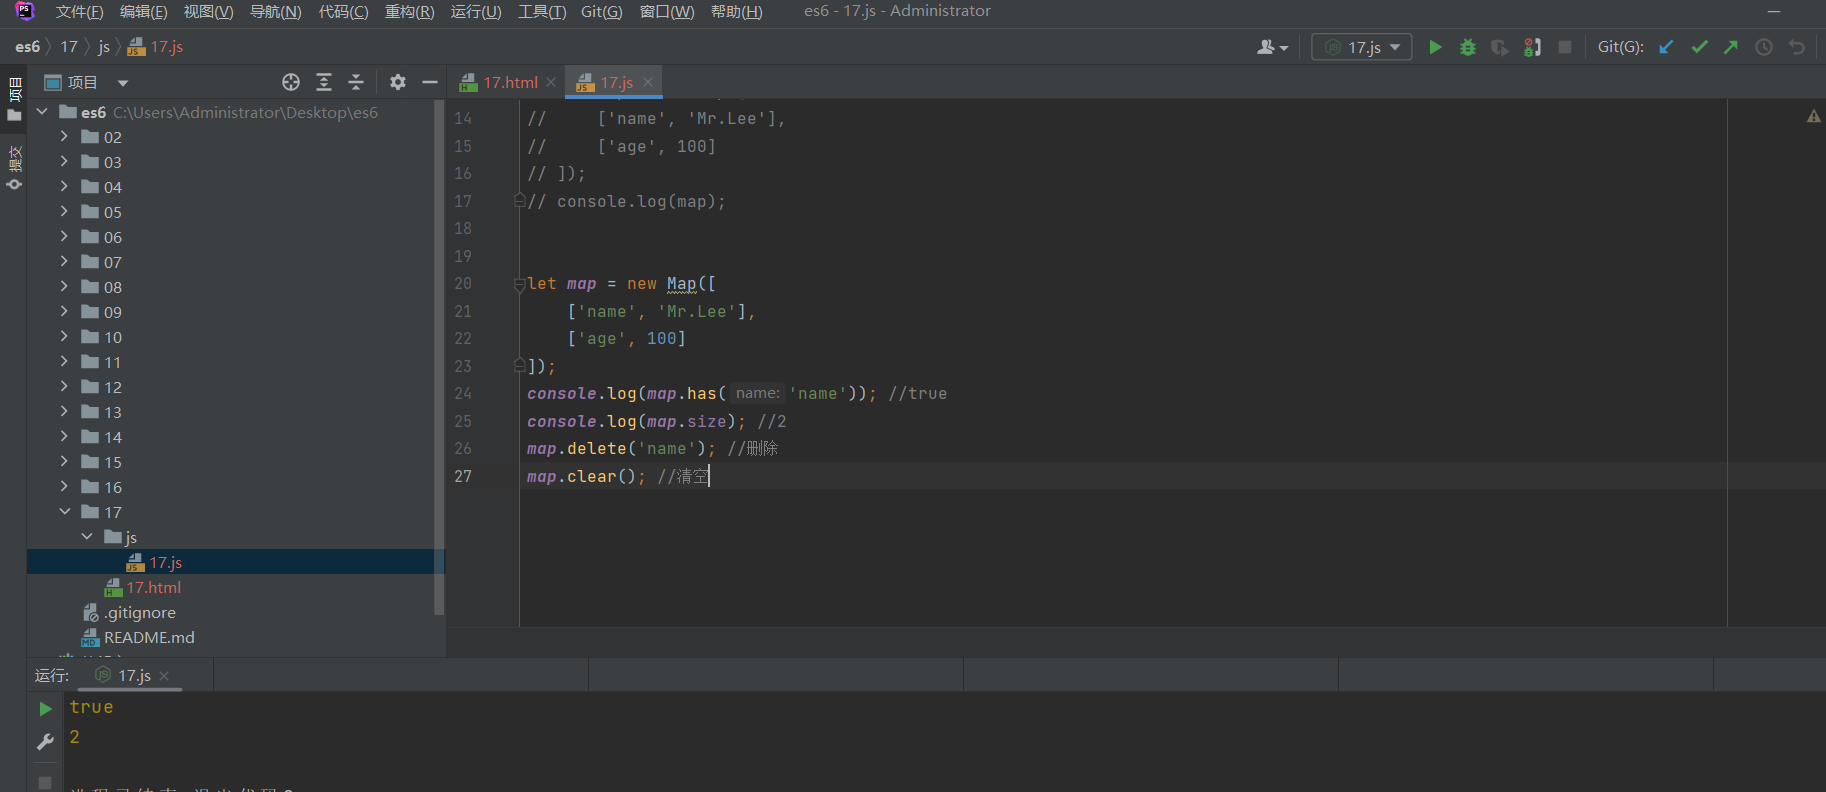This screenshot has width=1826, height=792.
Task: Open the 导航(N) menu
Action: (x=275, y=11)
